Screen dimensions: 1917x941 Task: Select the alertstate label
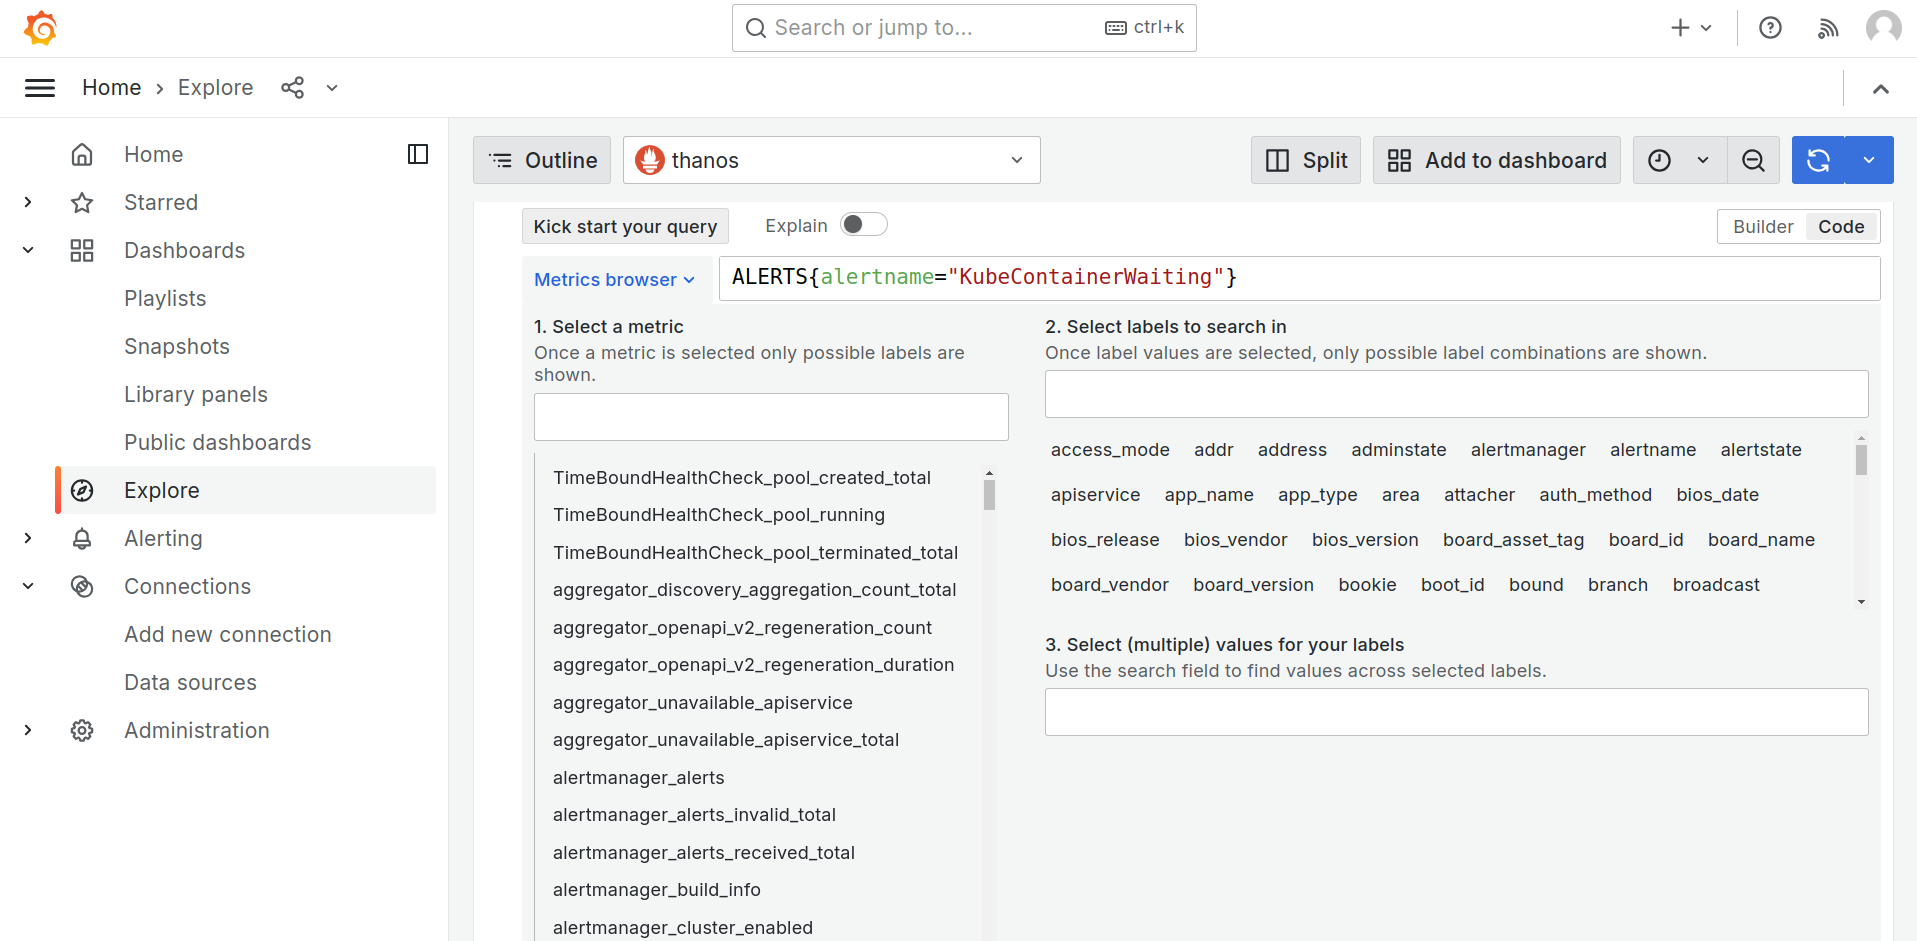point(1761,450)
